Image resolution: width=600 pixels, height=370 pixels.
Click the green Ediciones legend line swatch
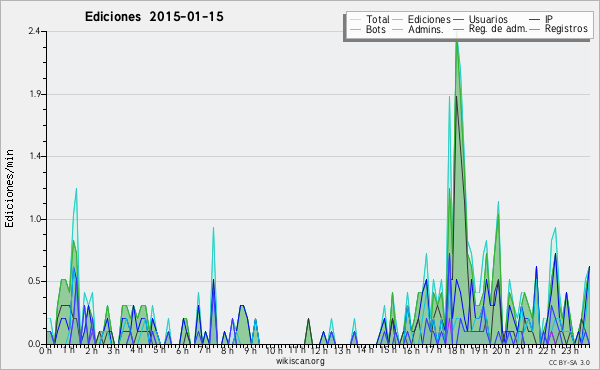pos(398,19)
